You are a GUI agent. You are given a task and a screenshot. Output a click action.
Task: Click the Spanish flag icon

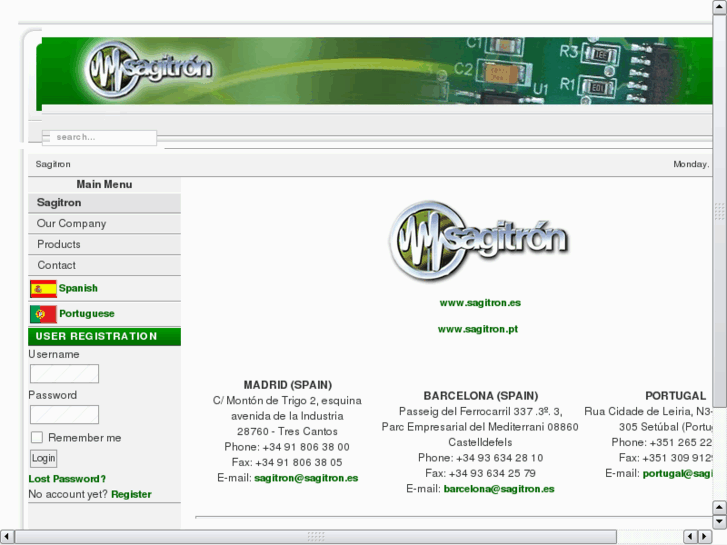tap(43, 289)
